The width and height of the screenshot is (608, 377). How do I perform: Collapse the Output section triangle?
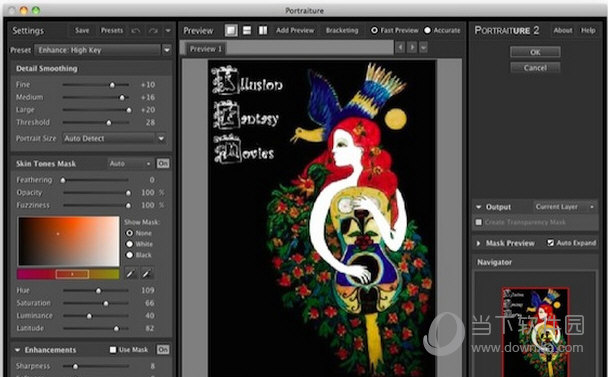pyautogui.click(x=478, y=207)
